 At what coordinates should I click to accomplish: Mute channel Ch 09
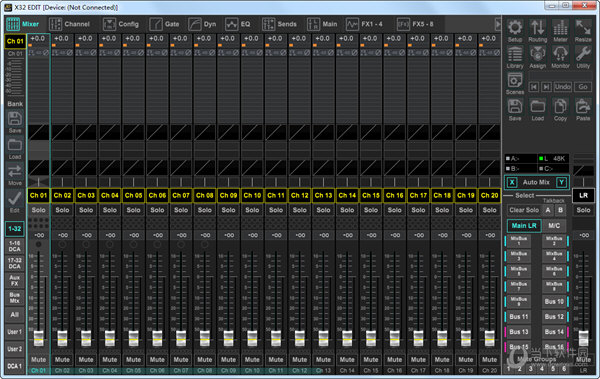228,359
